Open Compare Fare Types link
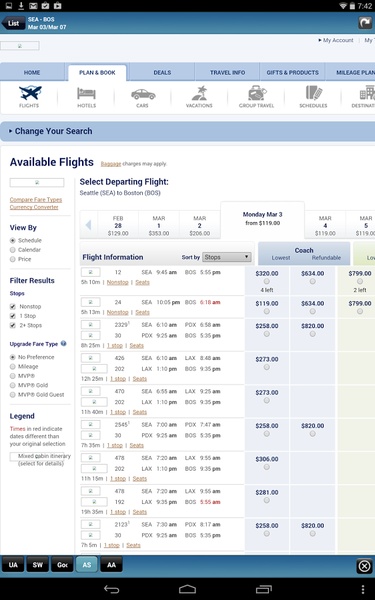 point(36,199)
